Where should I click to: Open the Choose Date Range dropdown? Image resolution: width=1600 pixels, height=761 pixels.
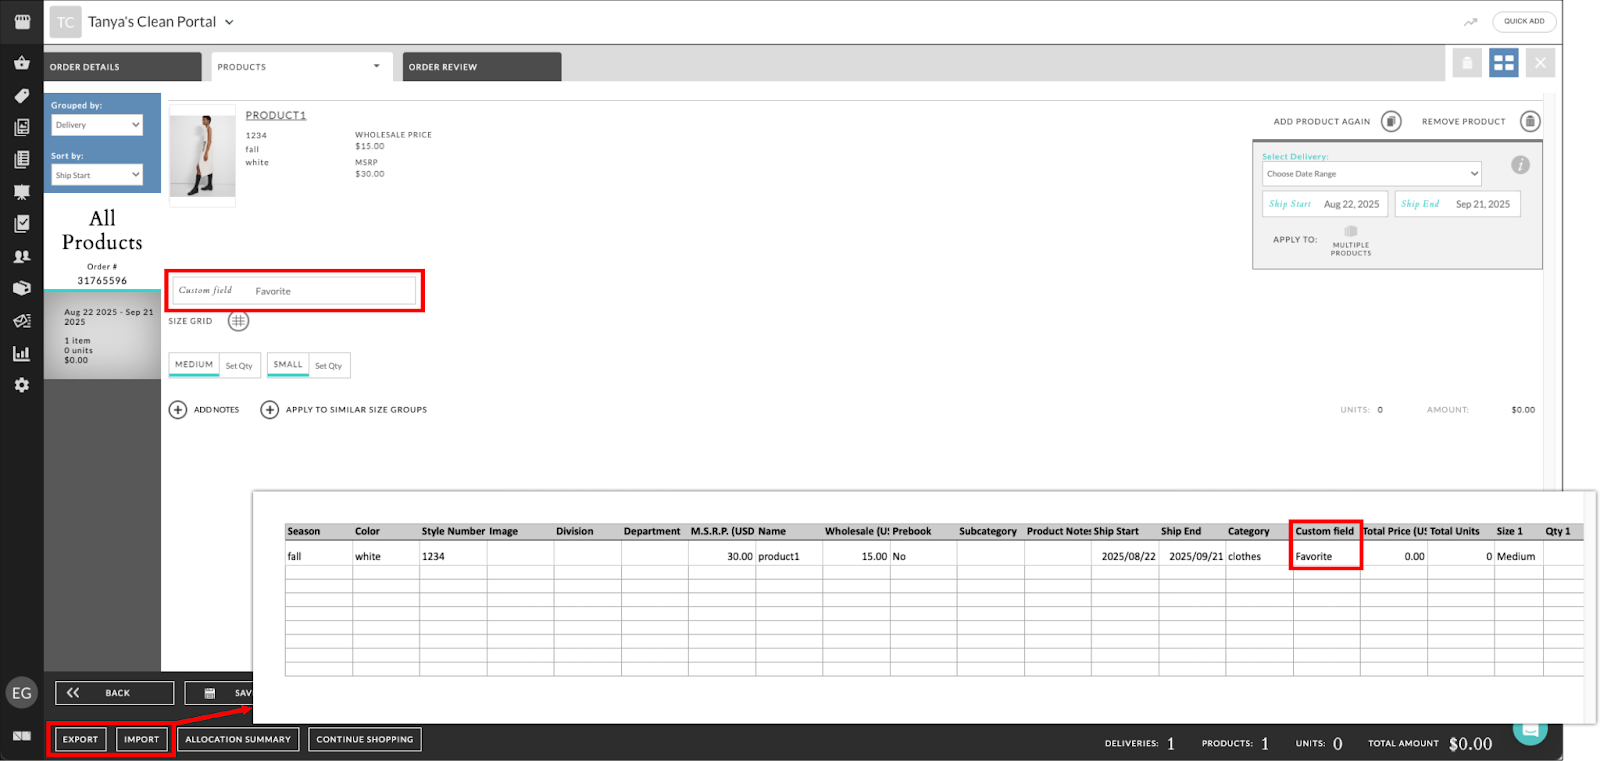(x=1371, y=174)
